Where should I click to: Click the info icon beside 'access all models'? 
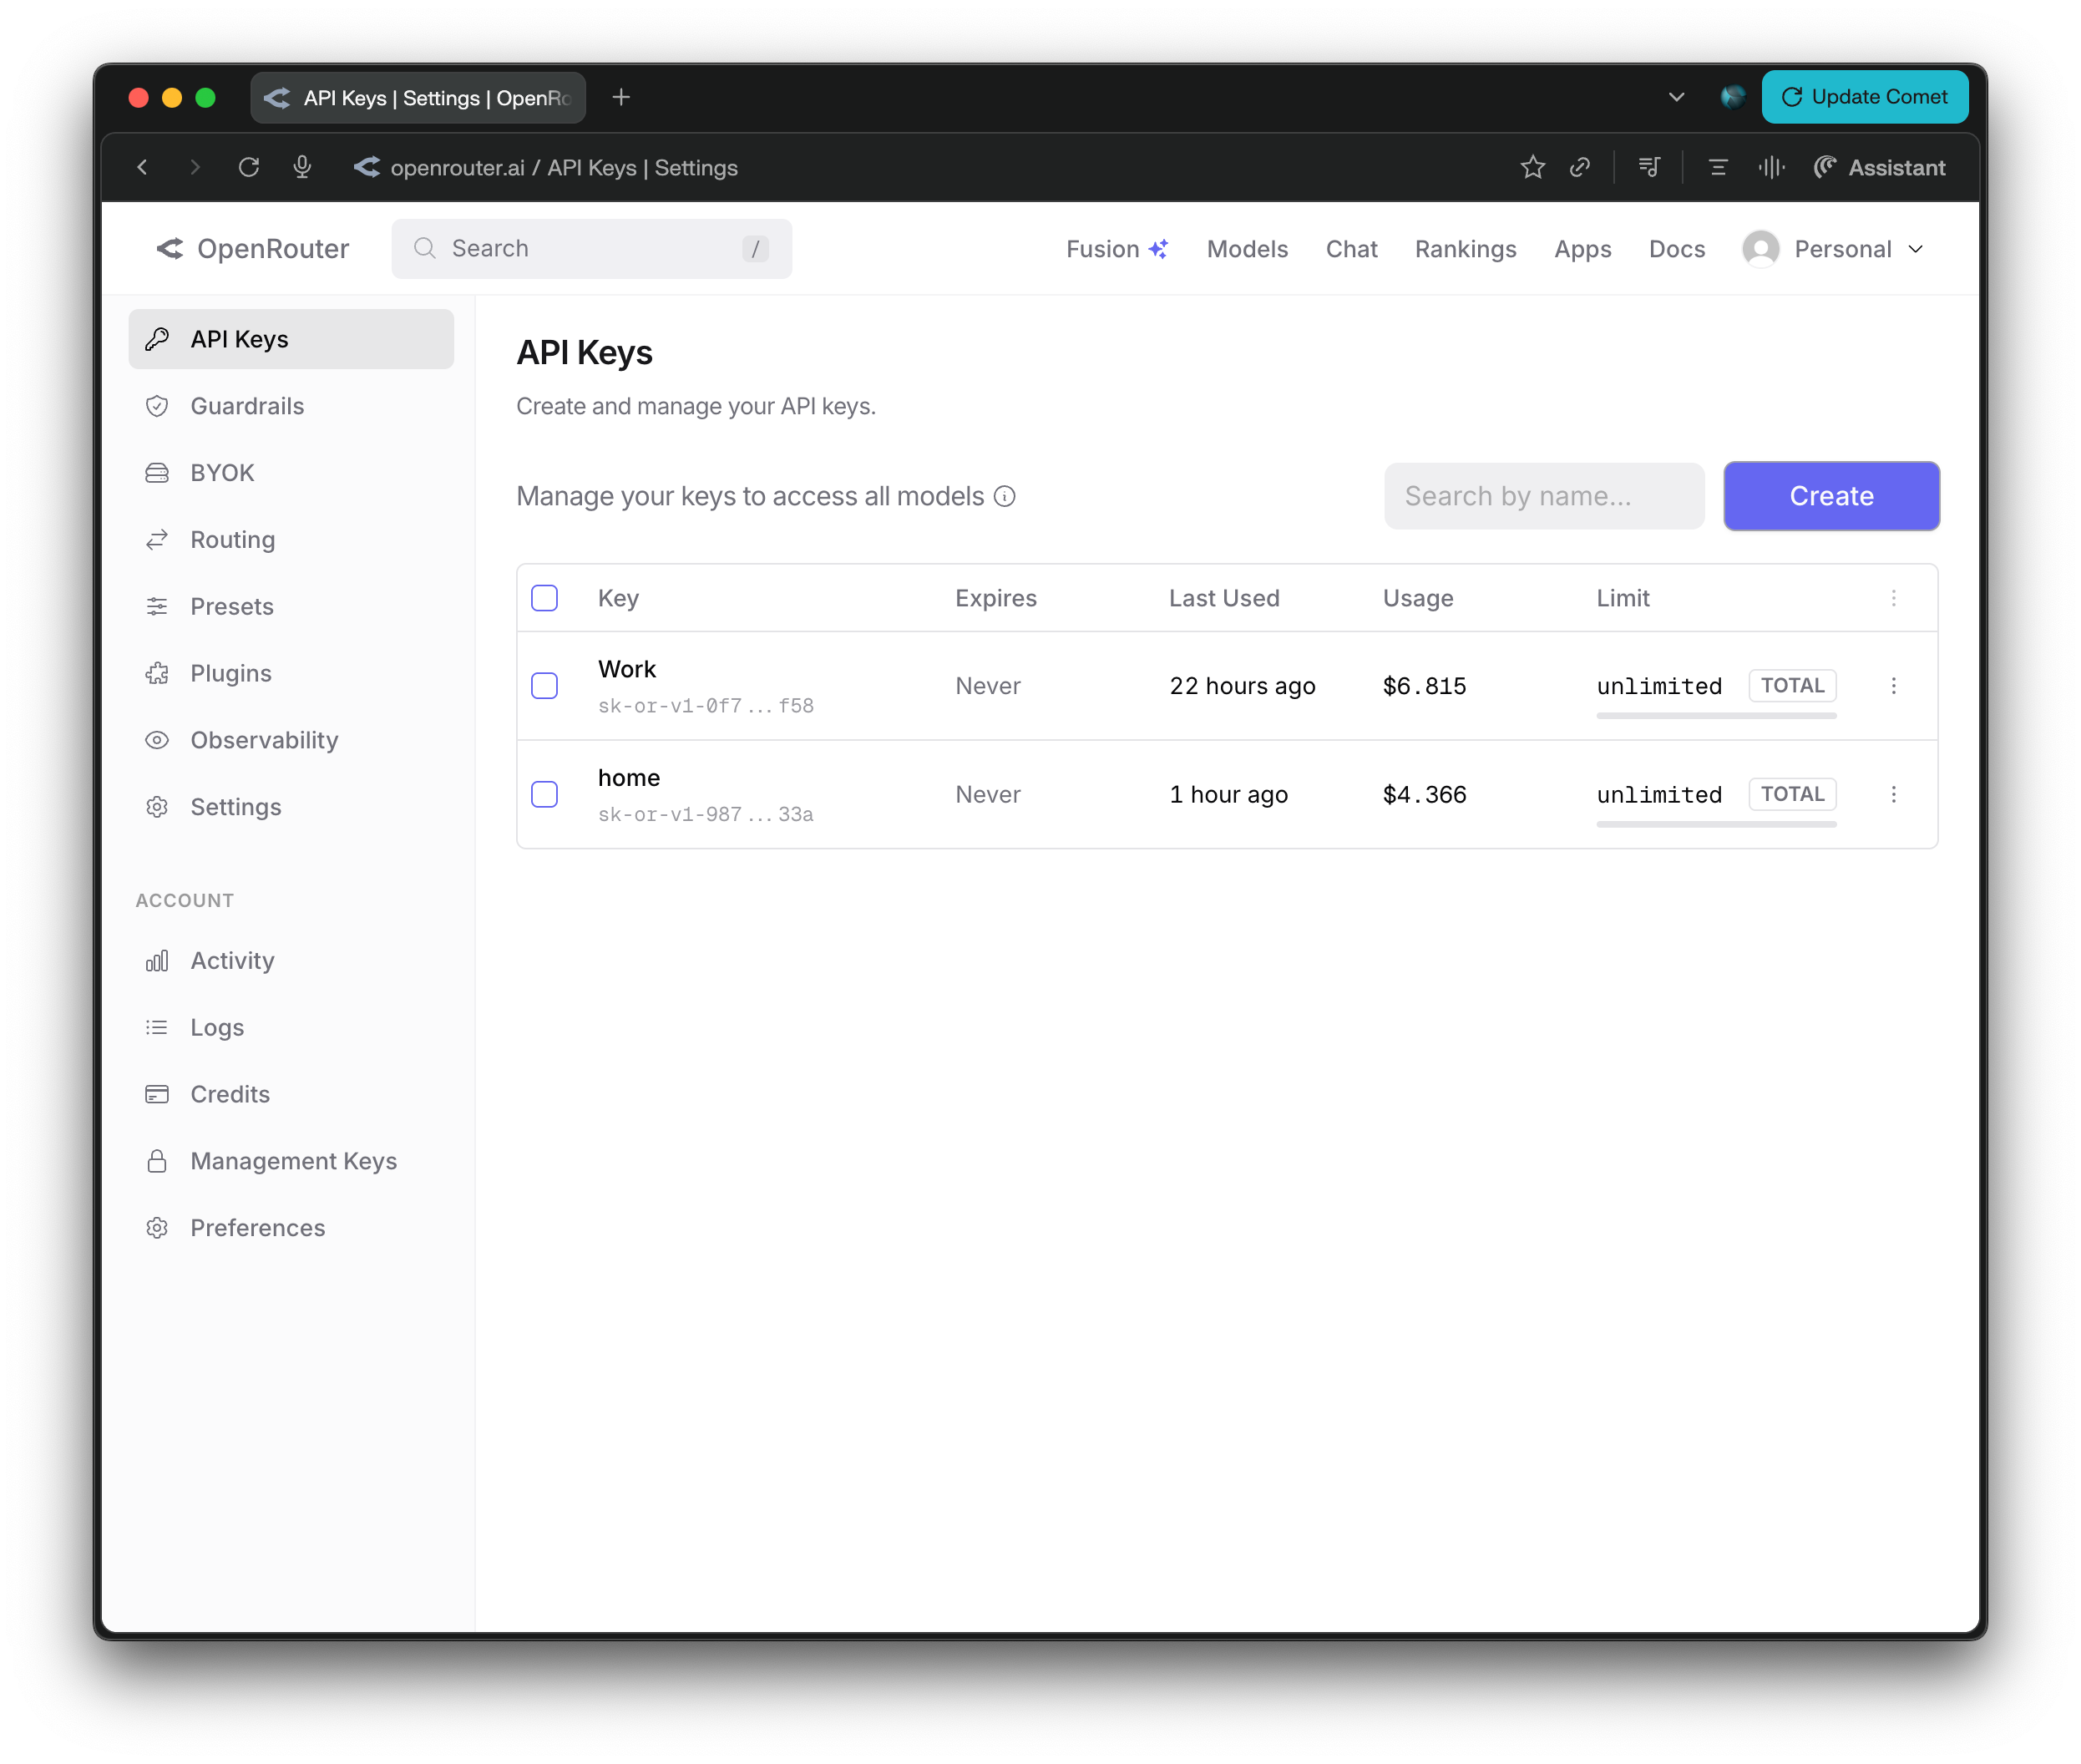click(1005, 496)
